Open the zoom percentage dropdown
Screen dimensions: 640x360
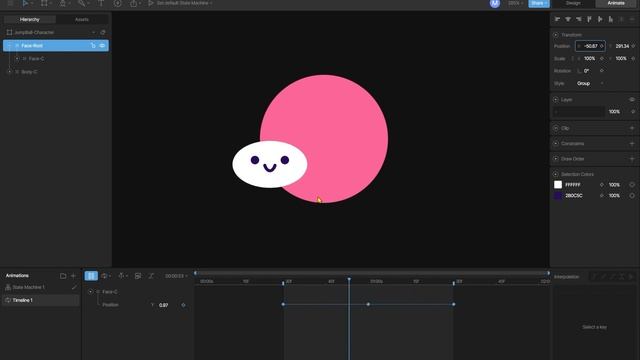click(x=516, y=3)
